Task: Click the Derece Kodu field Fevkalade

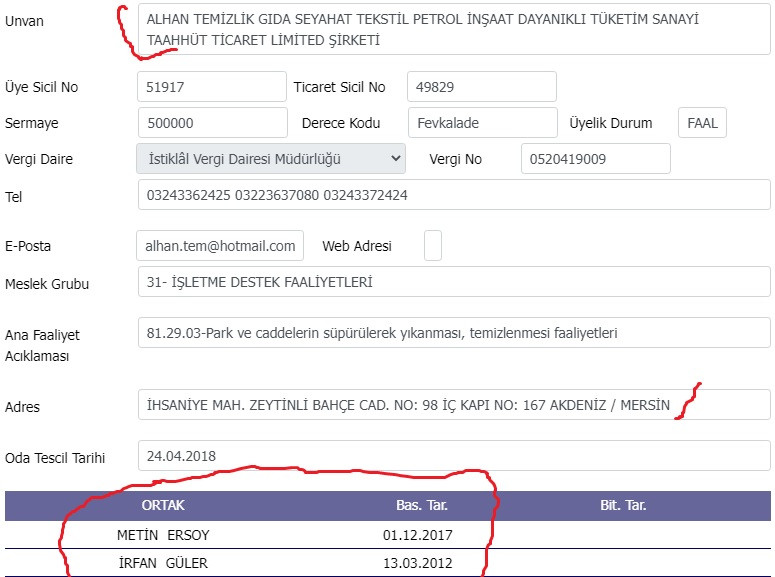Action: [482, 123]
